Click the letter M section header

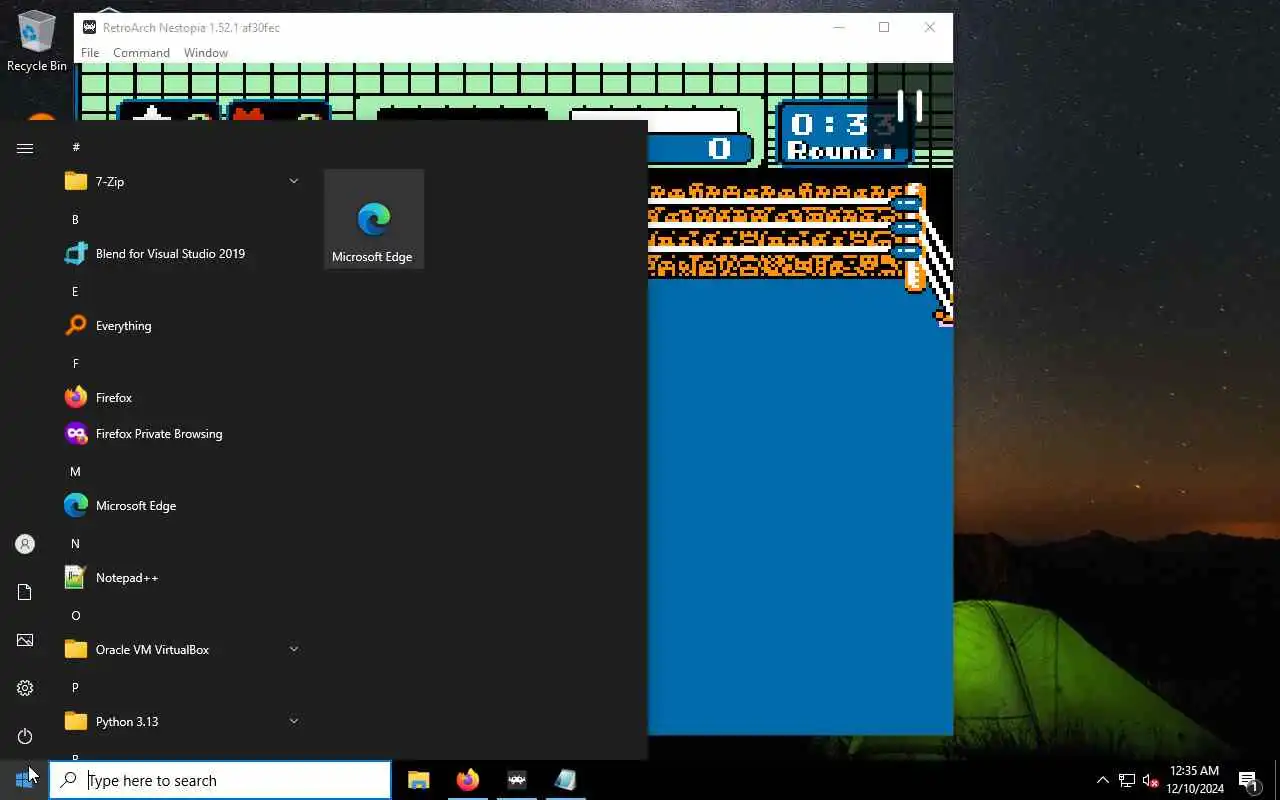75,471
